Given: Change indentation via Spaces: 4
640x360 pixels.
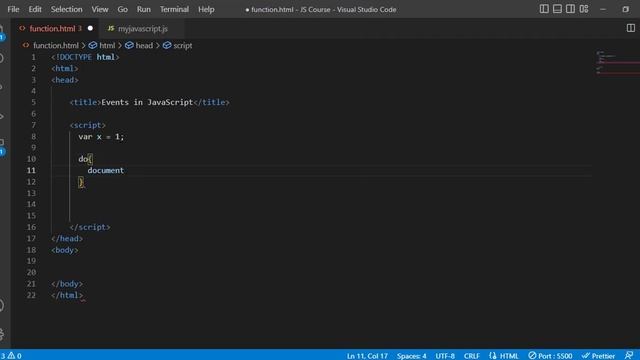Looking at the screenshot, I should pyautogui.click(x=411, y=356).
